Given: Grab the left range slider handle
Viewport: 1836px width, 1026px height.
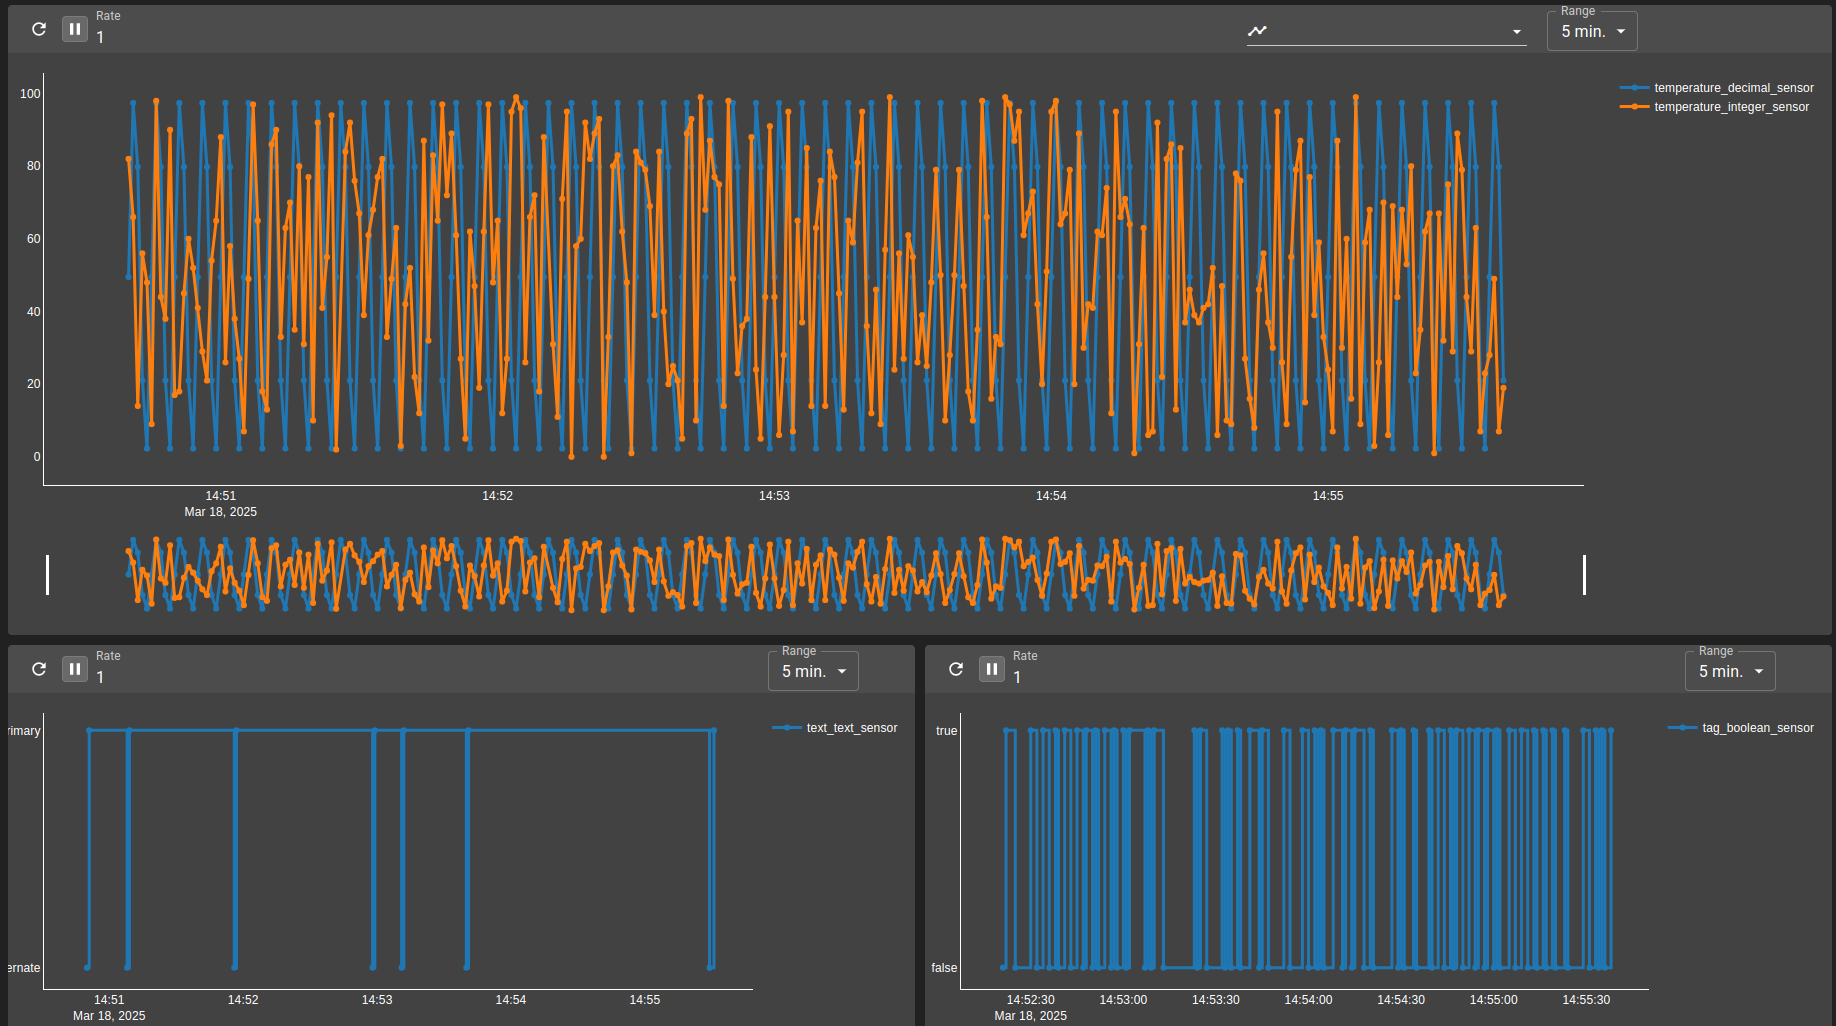Looking at the screenshot, I should coord(47,575).
